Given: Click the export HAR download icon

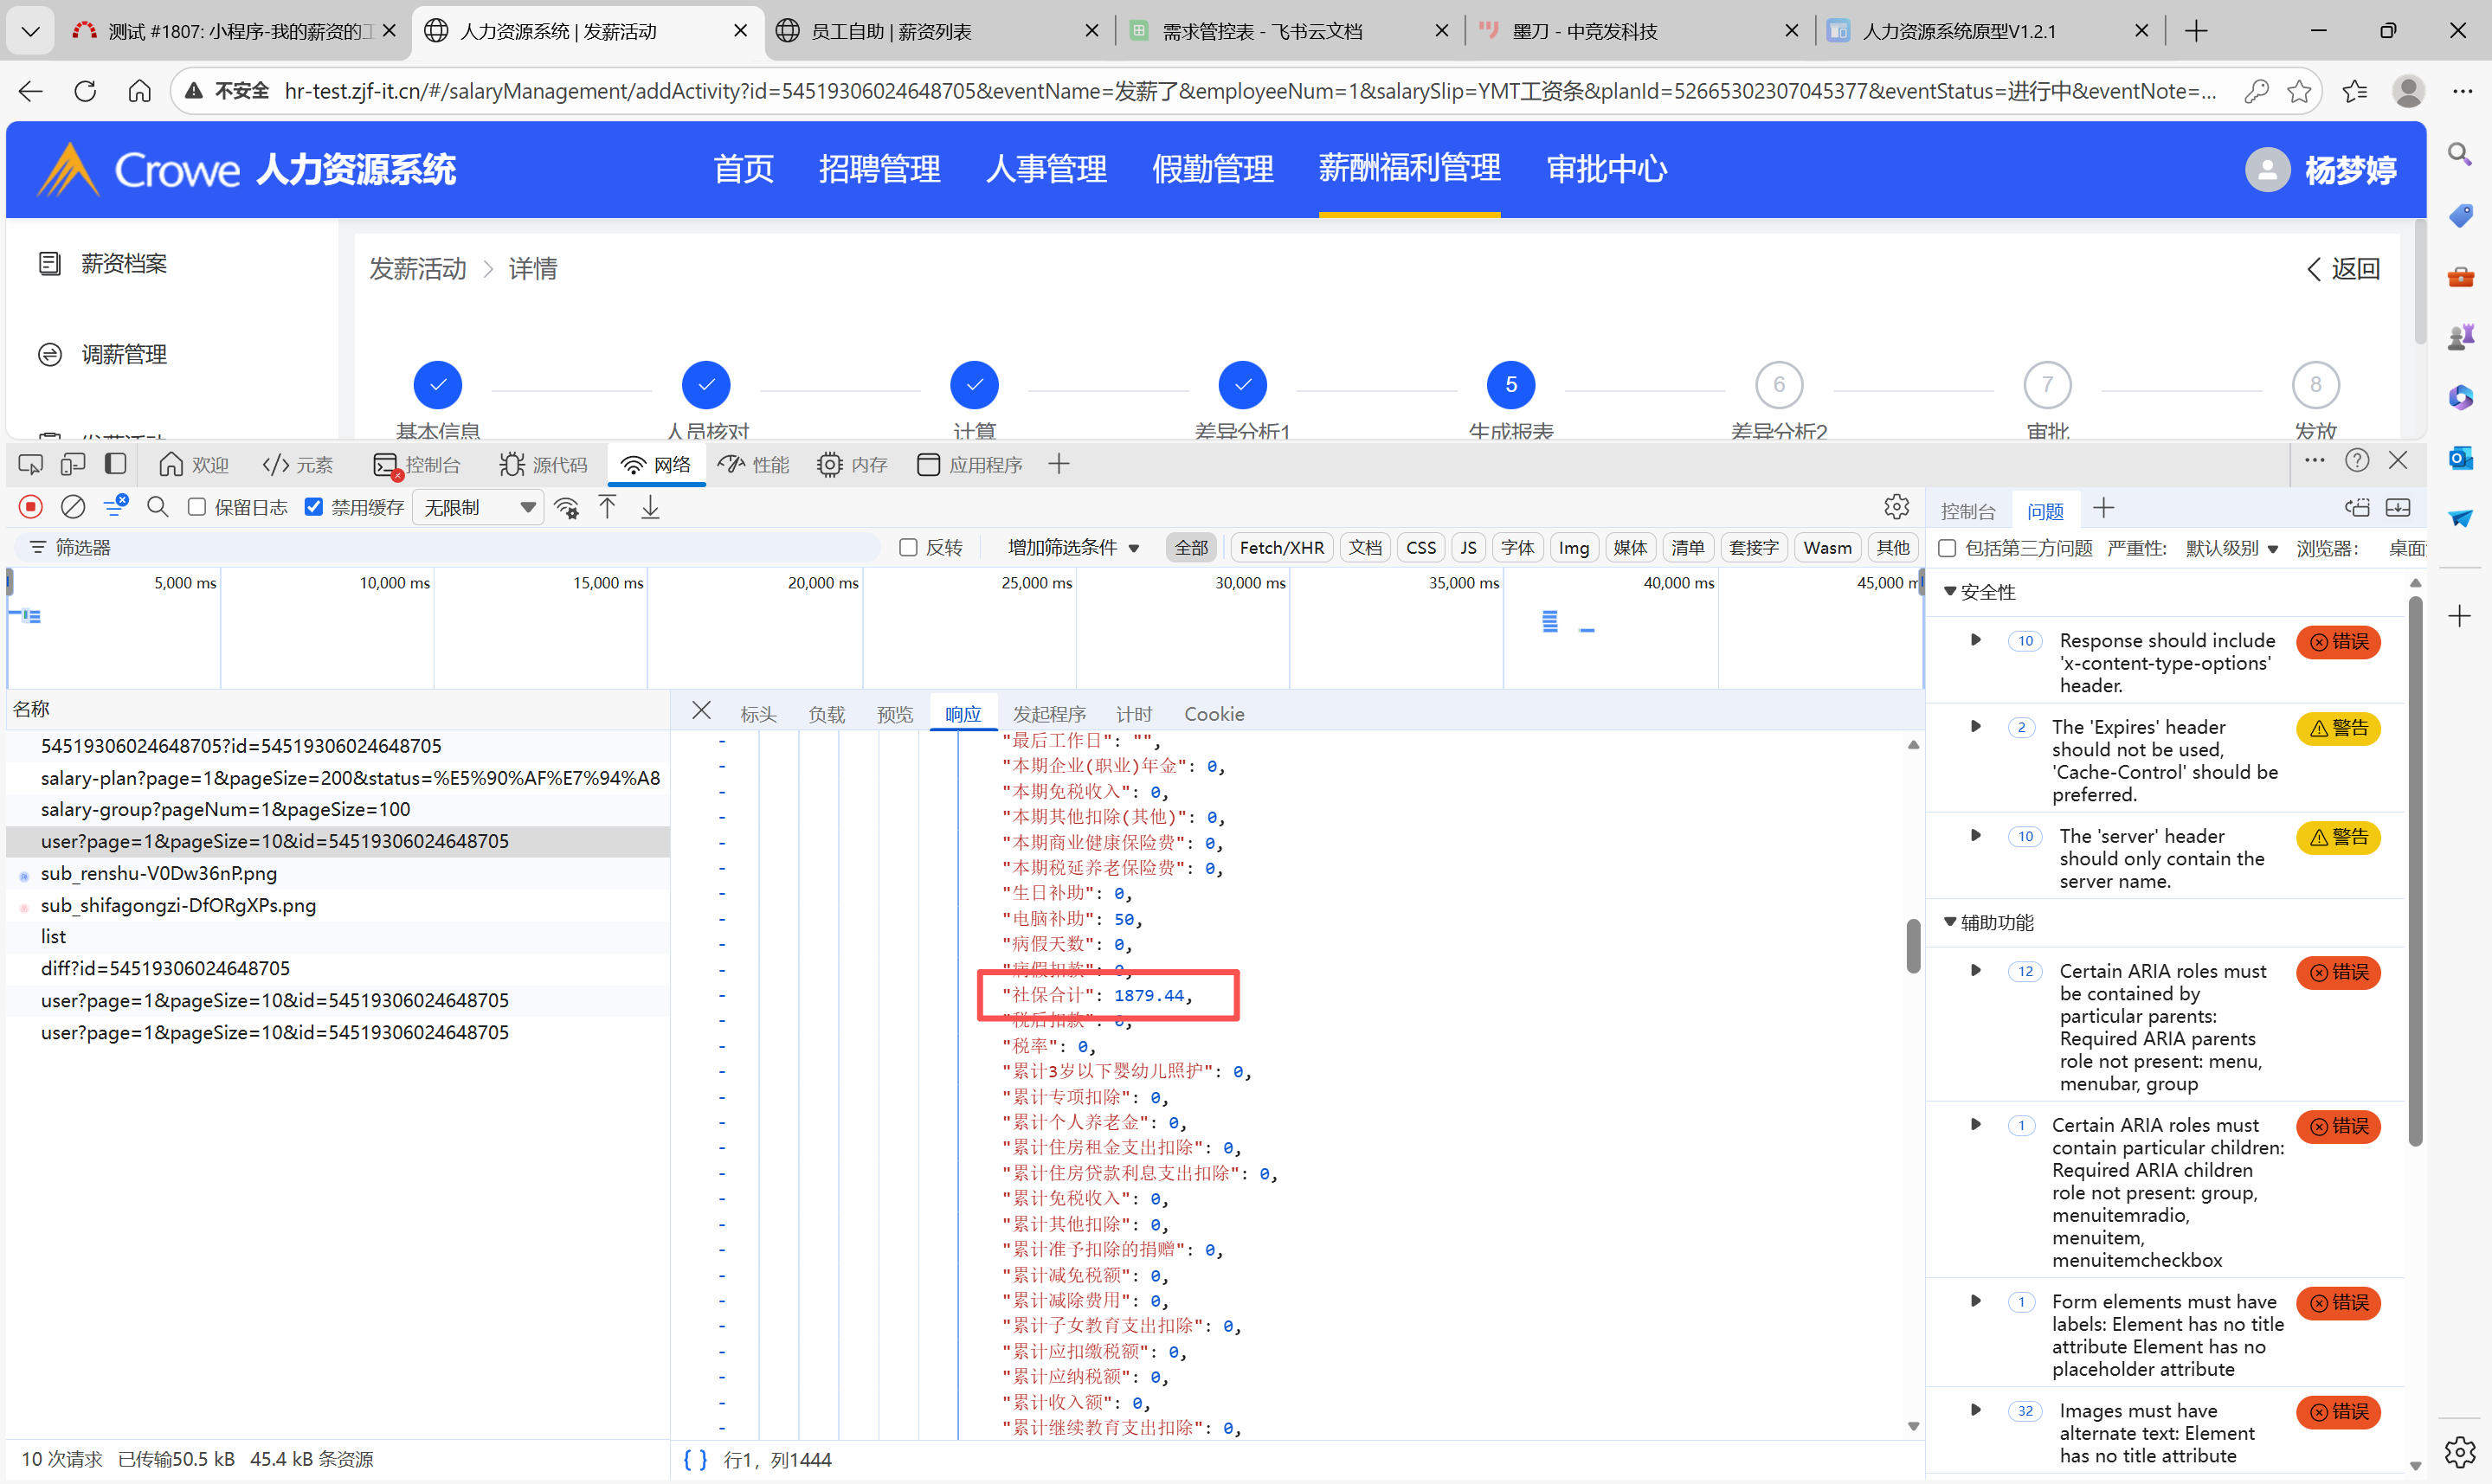Looking at the screenshot, I should click(650, 507).
